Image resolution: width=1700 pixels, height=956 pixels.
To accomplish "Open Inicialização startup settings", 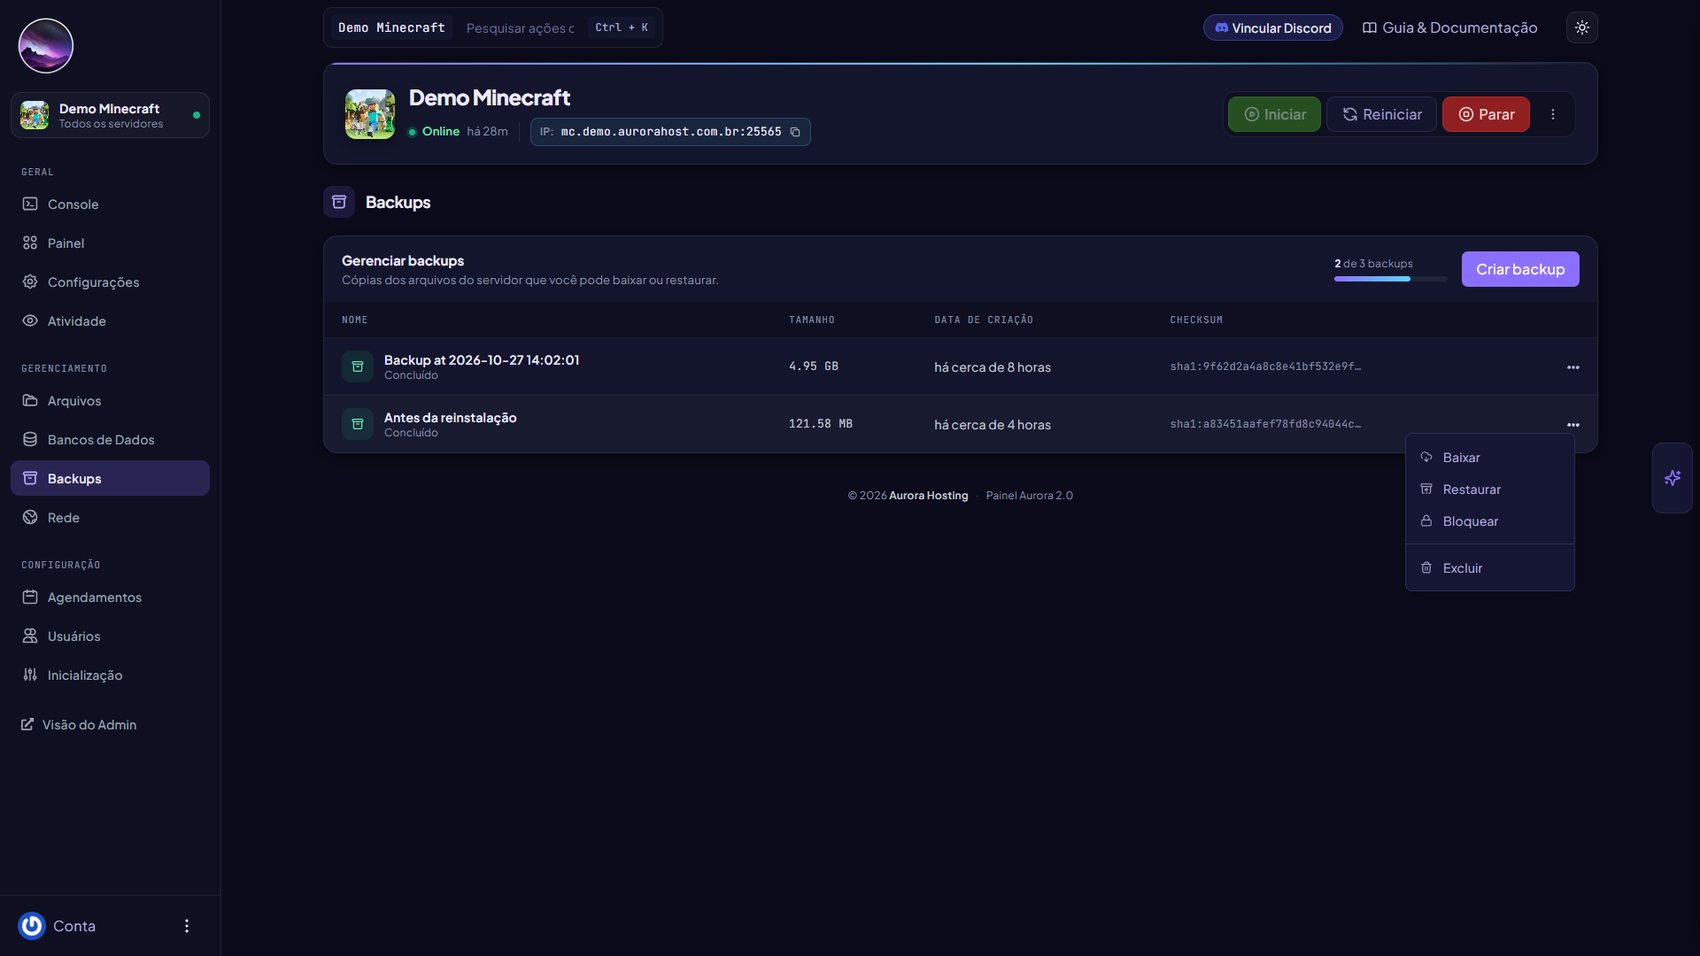I will (110, 675).
